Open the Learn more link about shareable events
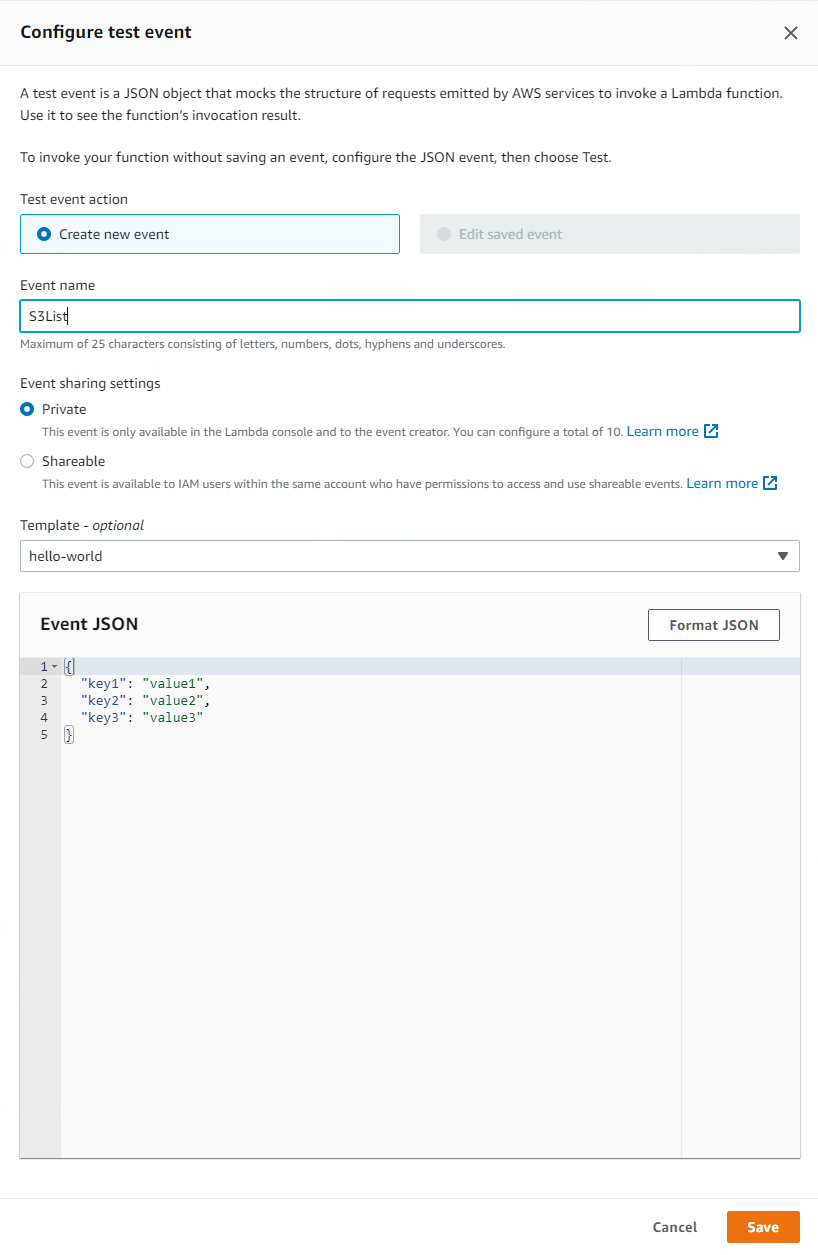This screenshot has height=1255, width=818. (722, 483)
